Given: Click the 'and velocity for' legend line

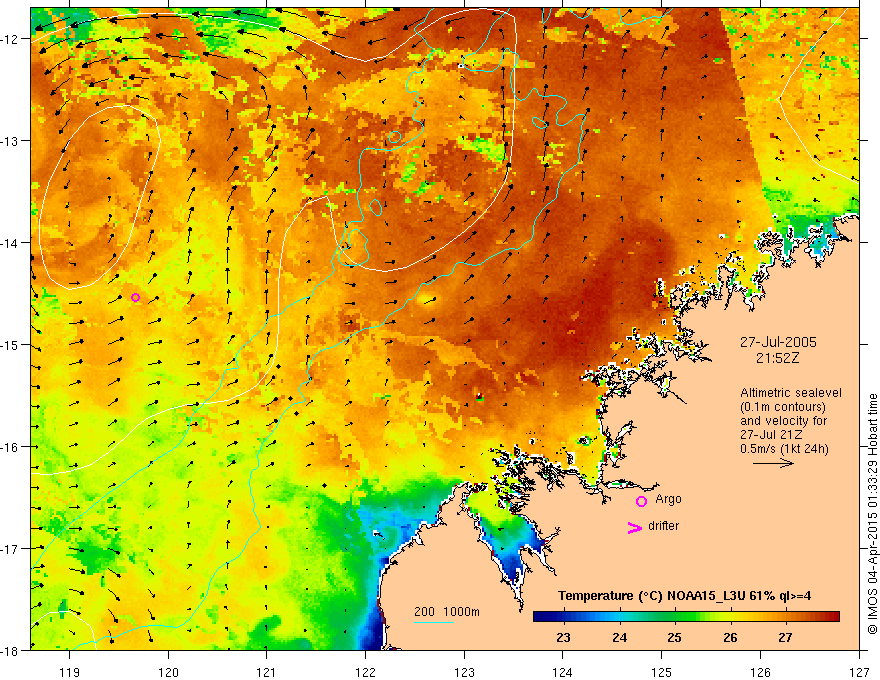Looking at the screenshot, I should coord(783,421).
